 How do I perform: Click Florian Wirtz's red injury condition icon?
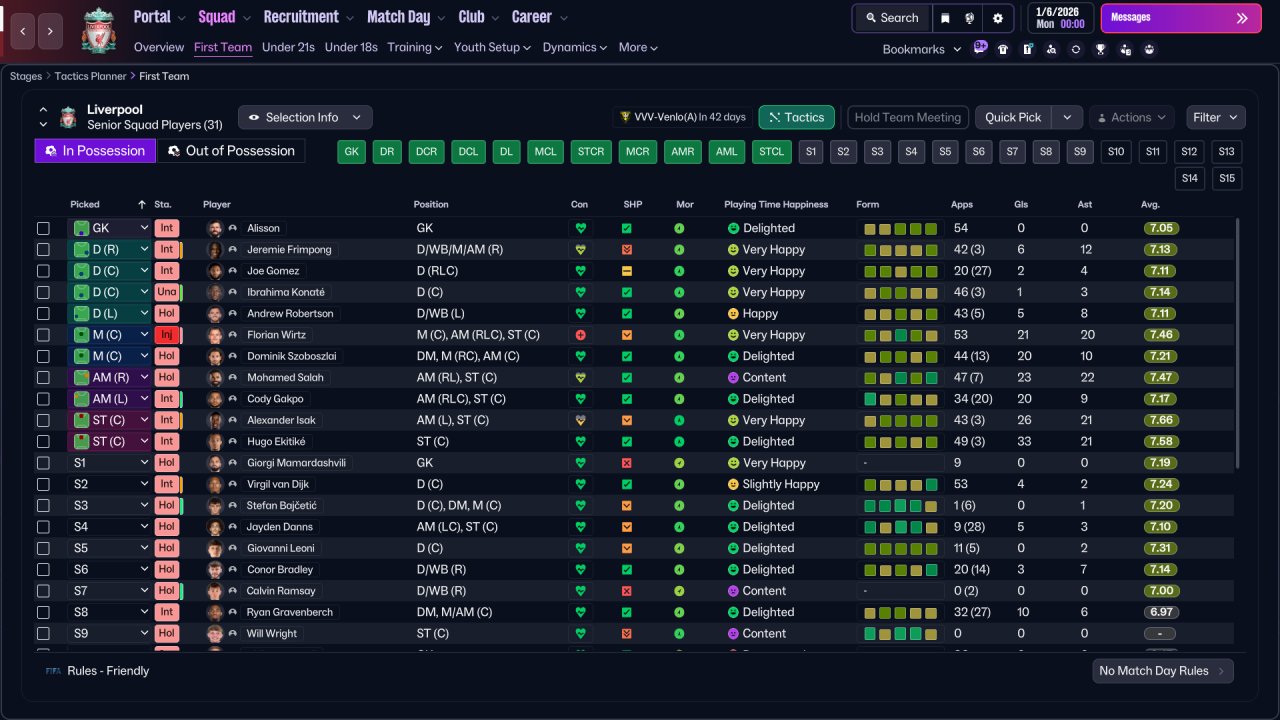[580, 335]
